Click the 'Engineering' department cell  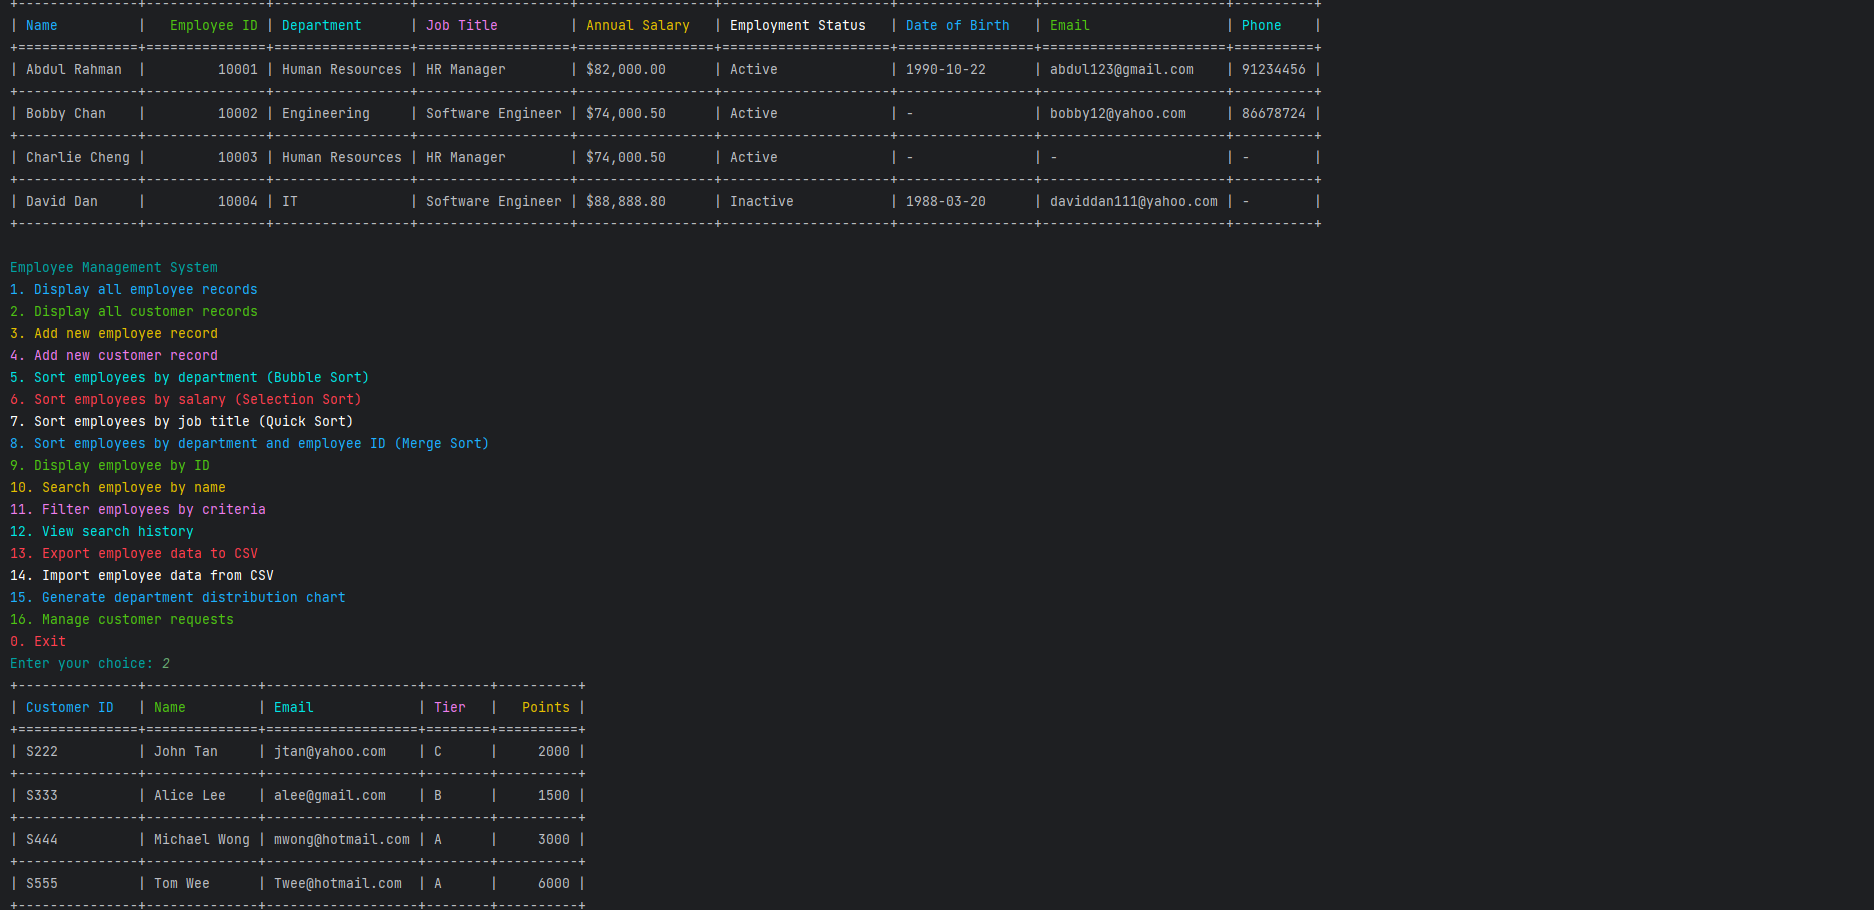(326, 113)
